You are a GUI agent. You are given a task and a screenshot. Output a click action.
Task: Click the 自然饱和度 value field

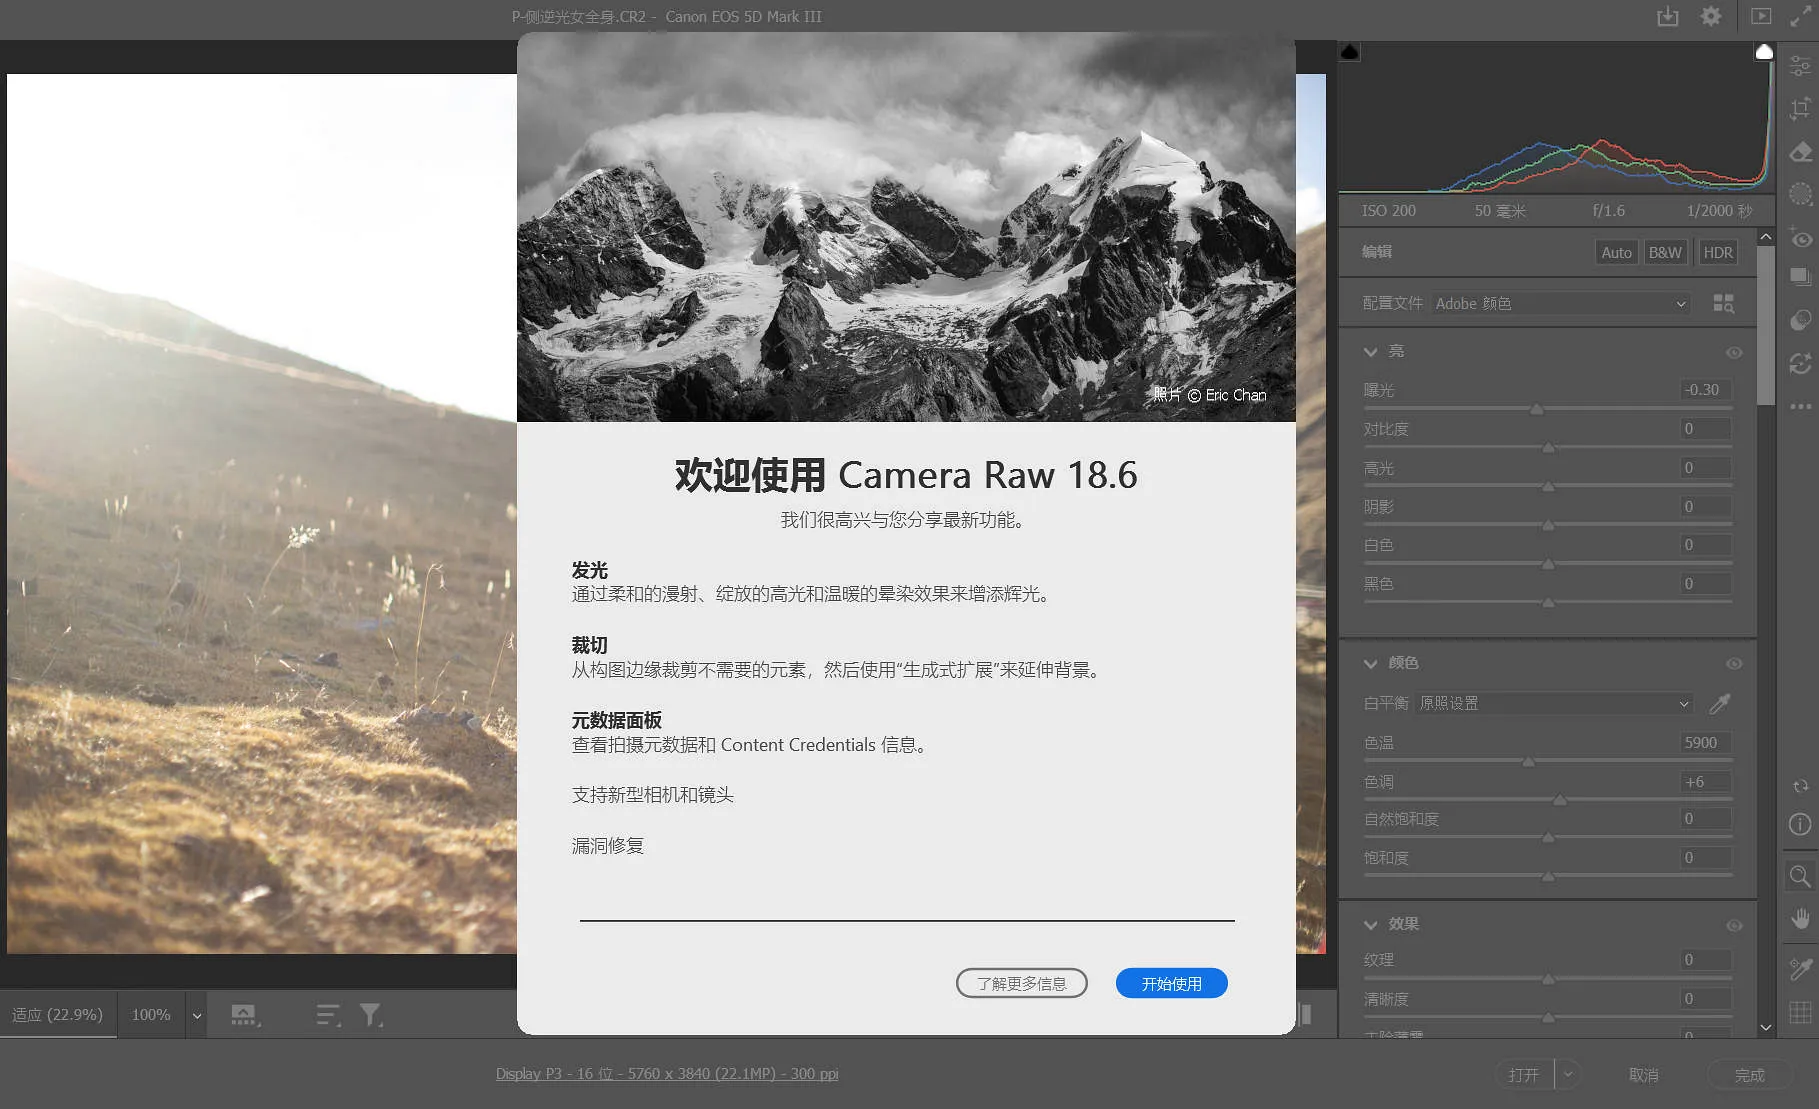(1705, 818)
